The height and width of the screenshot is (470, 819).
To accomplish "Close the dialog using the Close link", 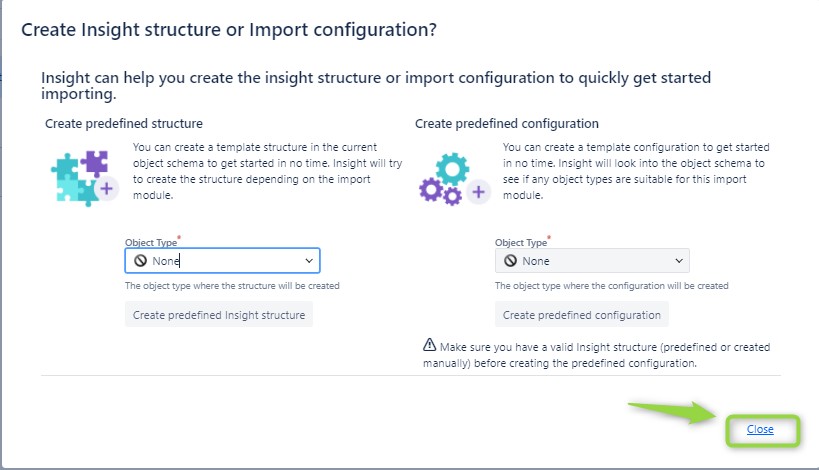I will click(x=760, y=429).
